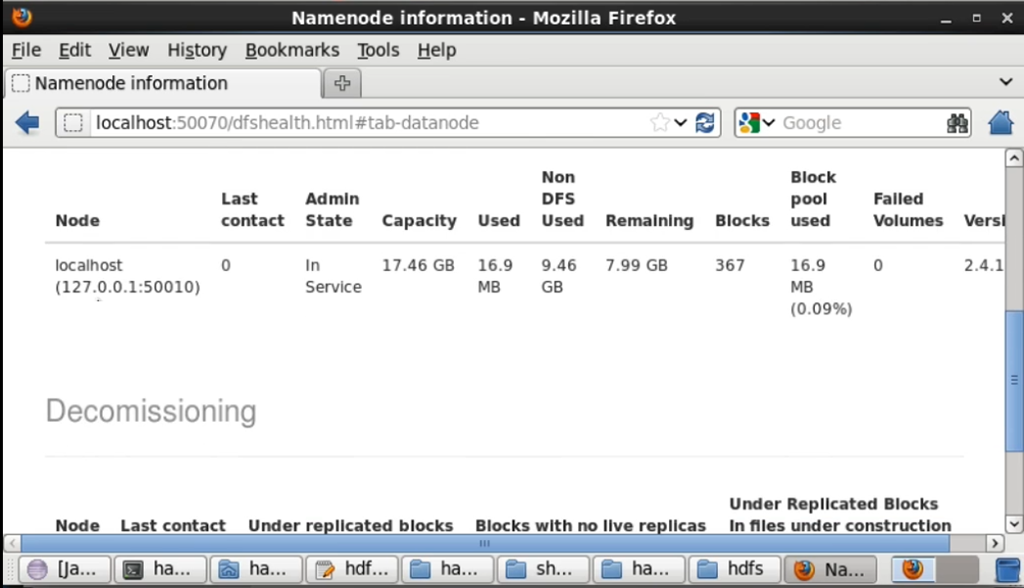Click the 'Blocks with no live replicas' header

pyautogui.click(x=590, y=526)
